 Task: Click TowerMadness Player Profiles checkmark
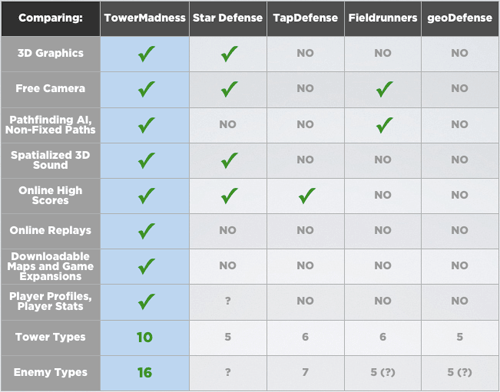point(146,301)
